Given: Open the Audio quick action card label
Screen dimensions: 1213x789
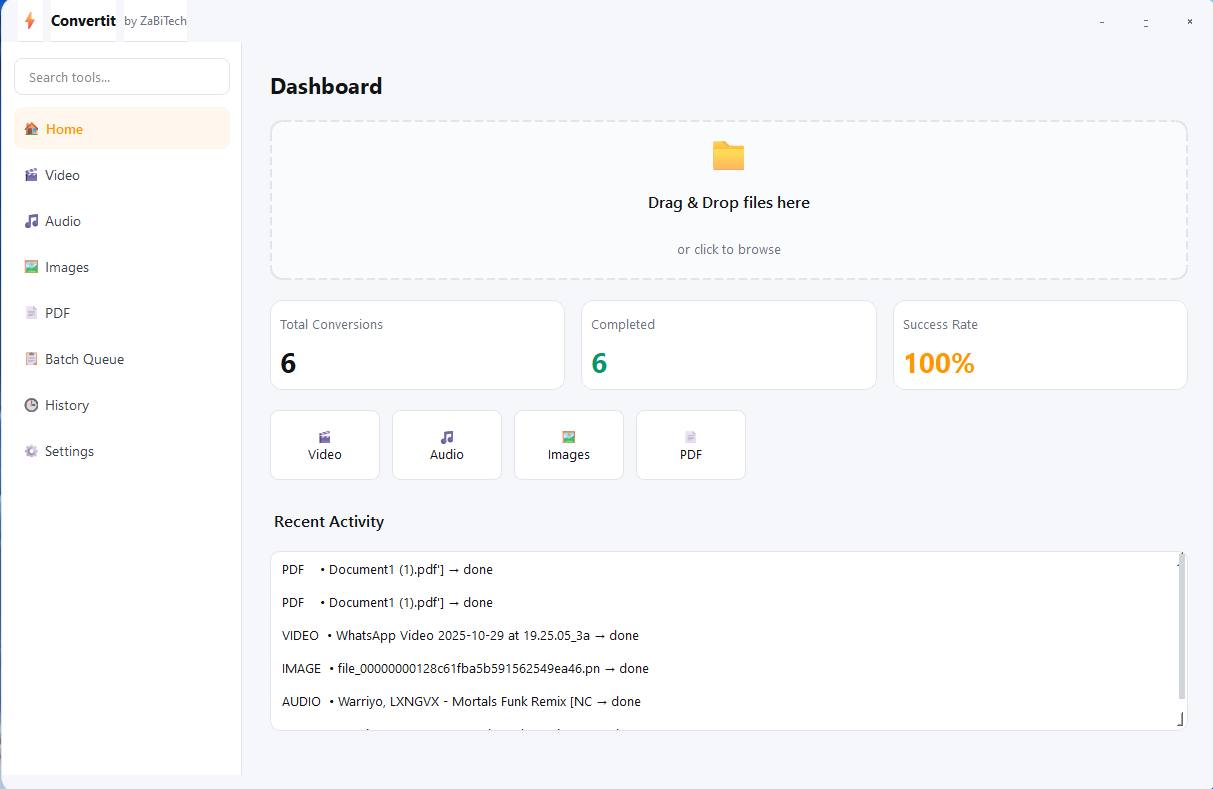Looking at the screenshot, I should [x=447, y=454].
